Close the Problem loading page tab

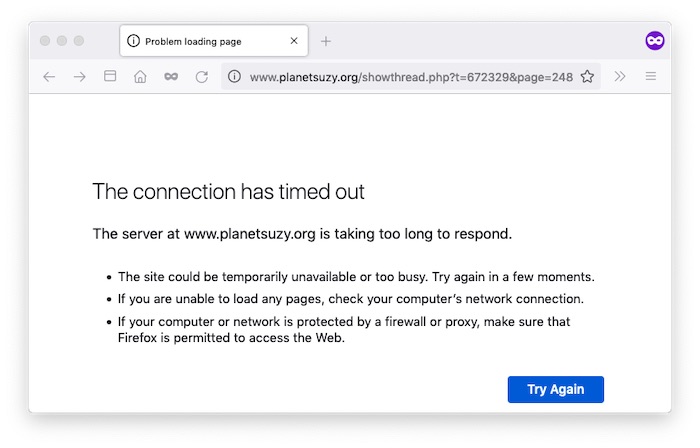tap(294, 41)
